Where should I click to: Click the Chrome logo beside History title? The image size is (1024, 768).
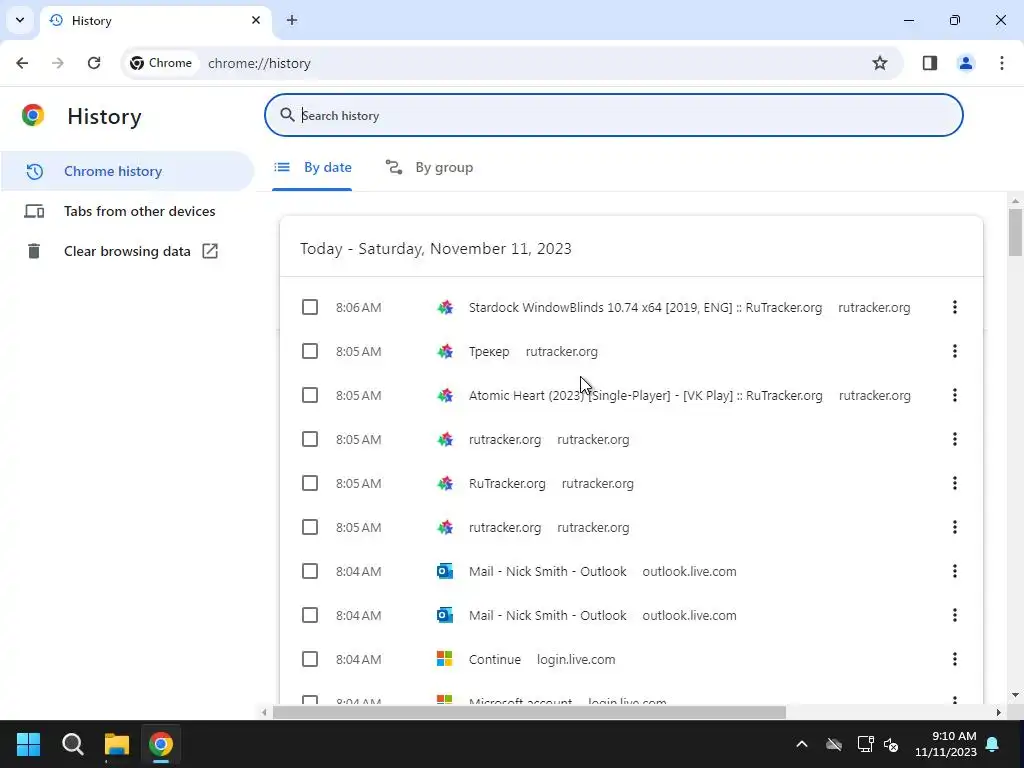(33, 116)
